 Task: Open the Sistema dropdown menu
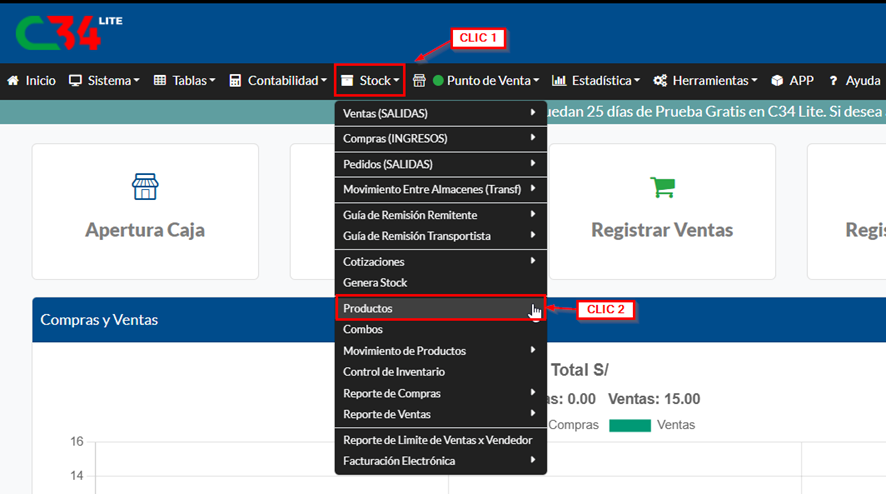104,80
